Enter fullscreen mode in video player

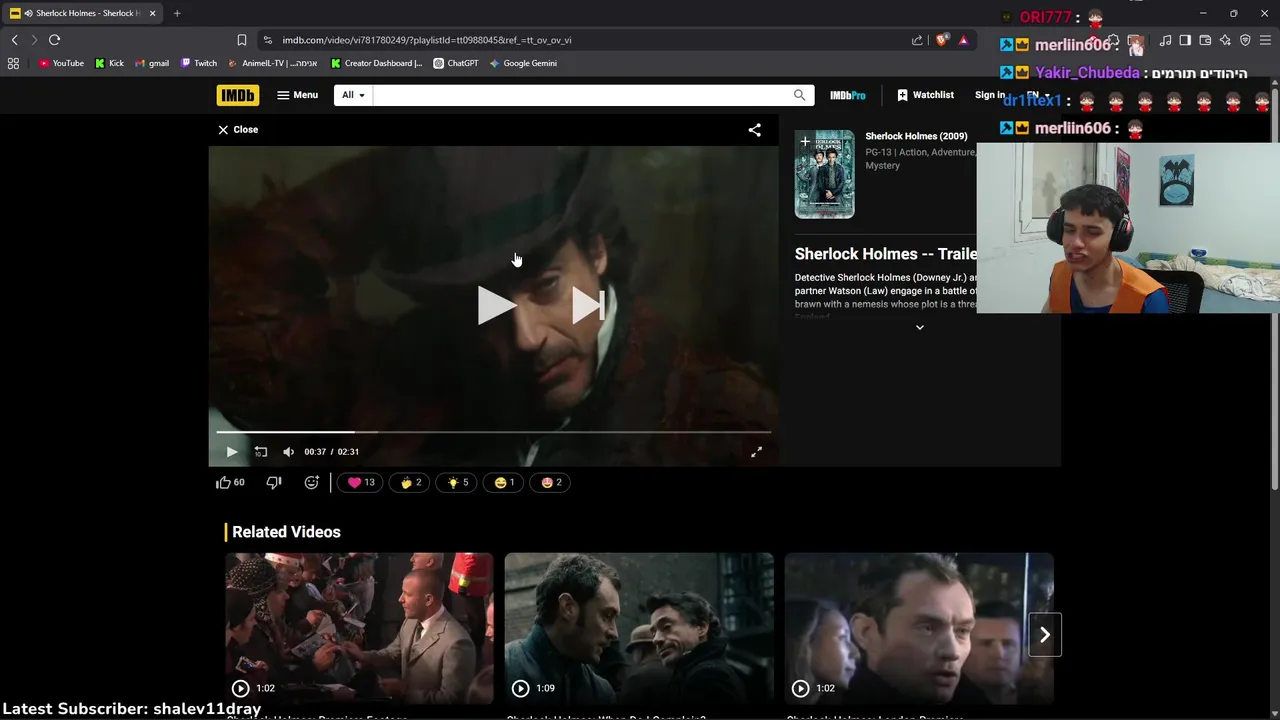pyautogui.click(x=757, y=452)
